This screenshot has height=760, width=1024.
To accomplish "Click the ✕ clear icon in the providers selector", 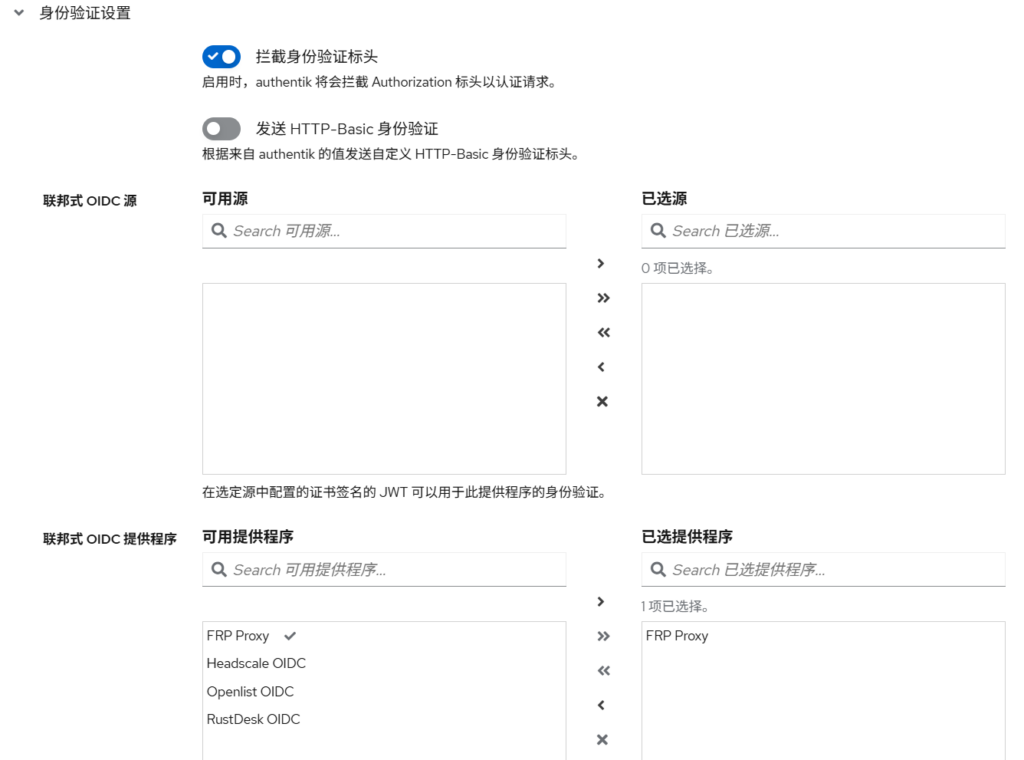I will 602,739.
